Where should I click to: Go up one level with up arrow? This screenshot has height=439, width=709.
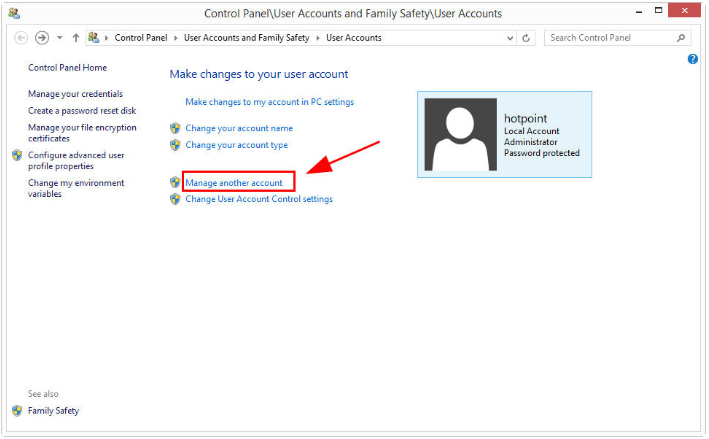tap(76, 38)
